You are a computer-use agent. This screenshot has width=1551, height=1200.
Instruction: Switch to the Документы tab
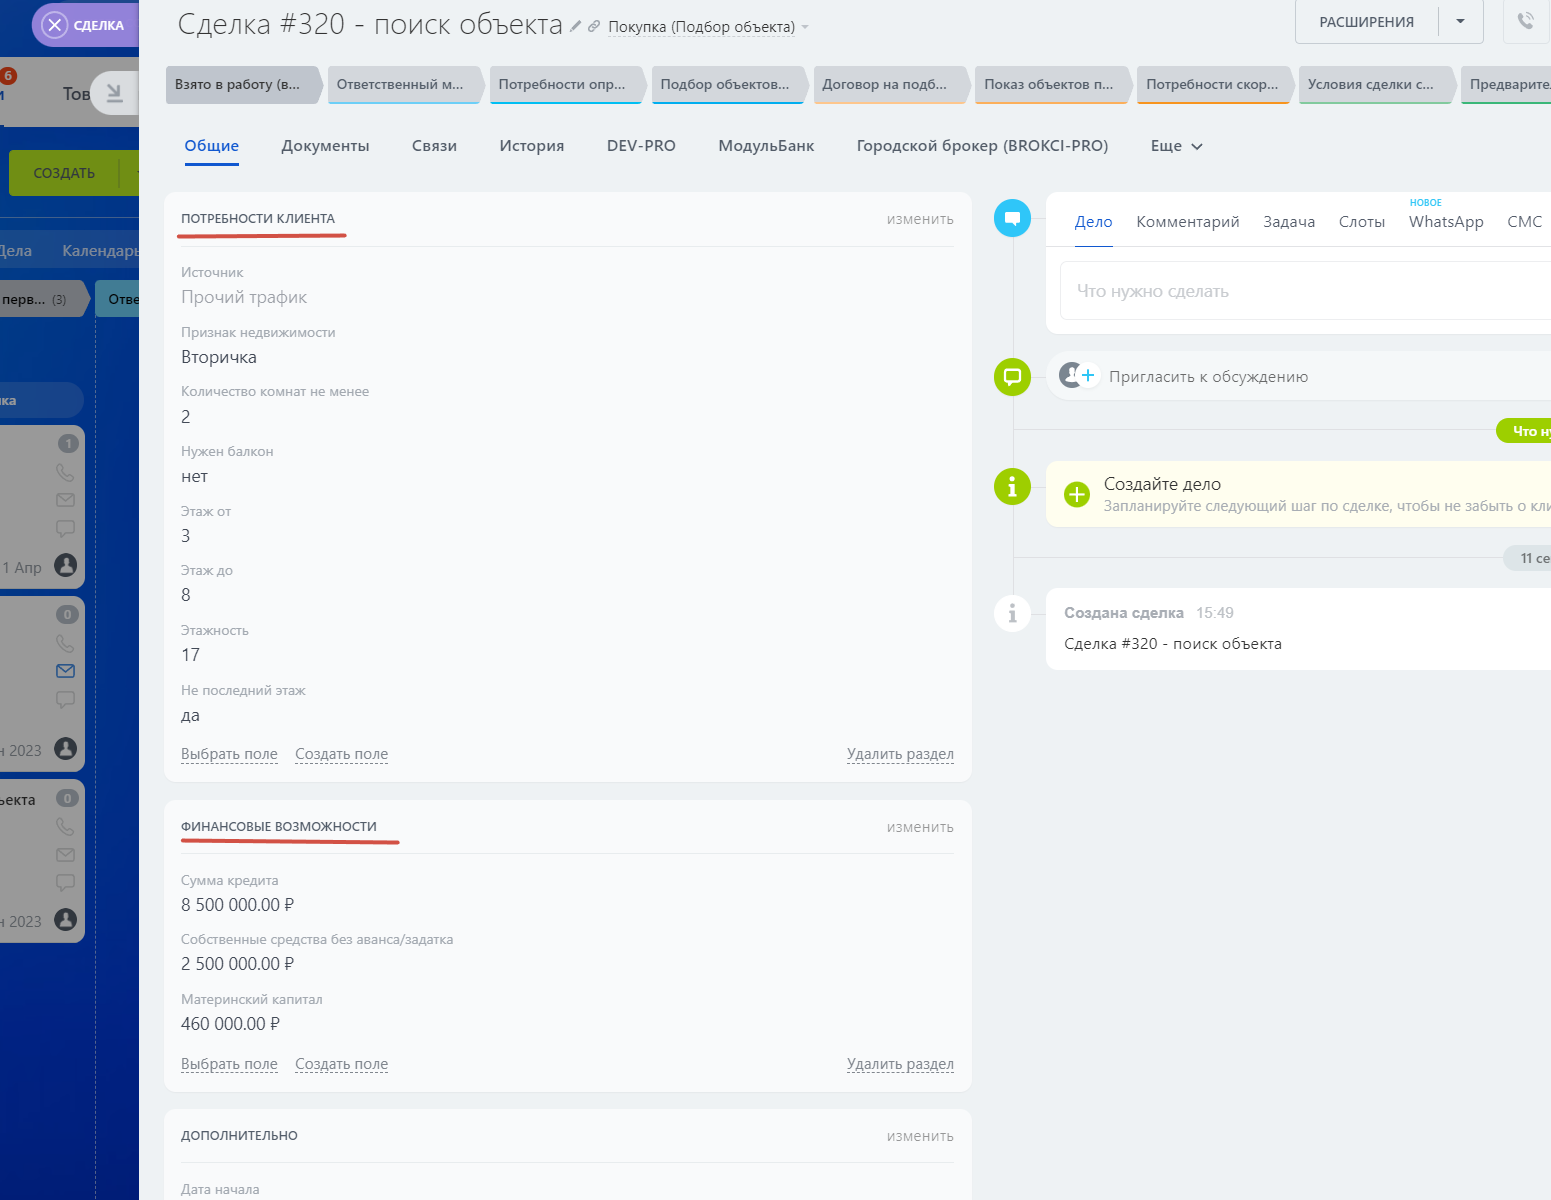[x=325, y=146]
